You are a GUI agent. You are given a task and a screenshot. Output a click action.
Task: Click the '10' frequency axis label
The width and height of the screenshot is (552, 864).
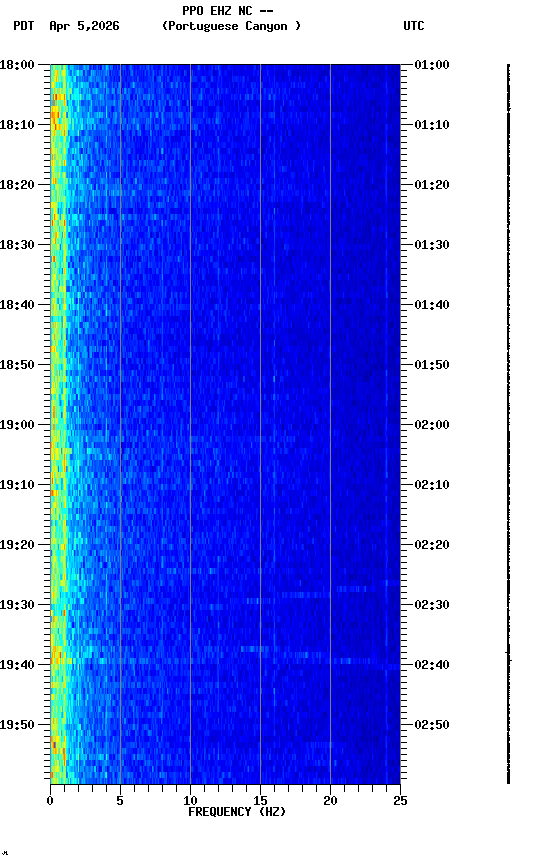pyautogui.click(x=190, y=801)
